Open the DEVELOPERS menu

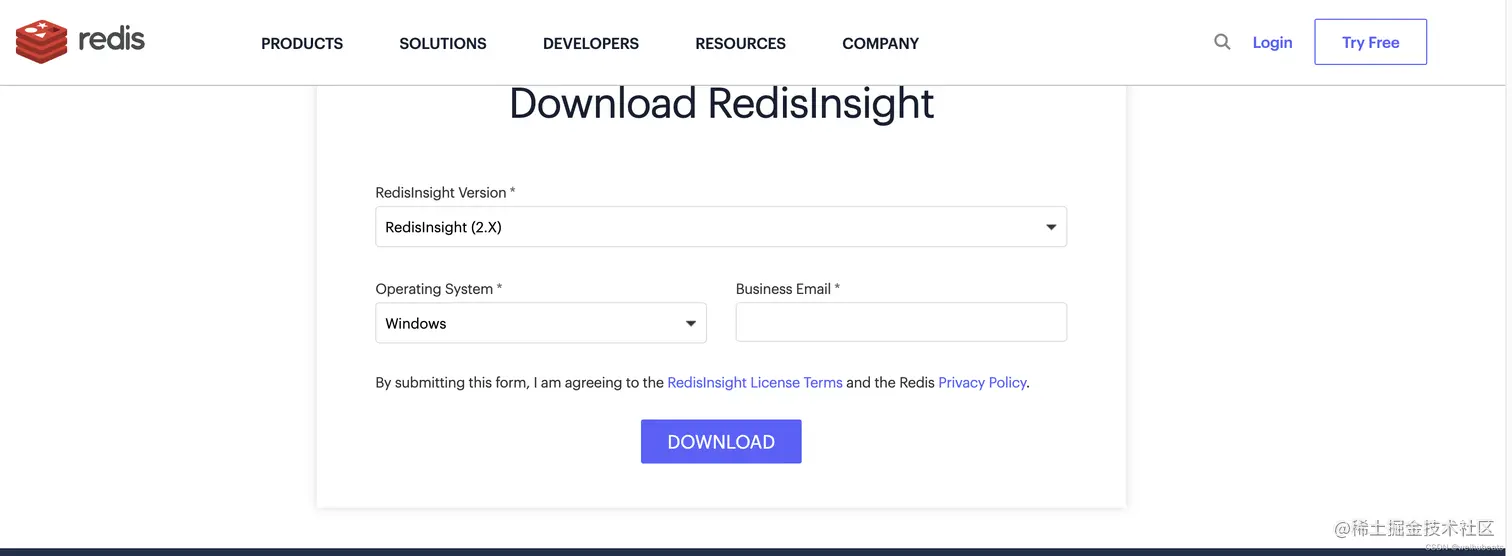591,43
